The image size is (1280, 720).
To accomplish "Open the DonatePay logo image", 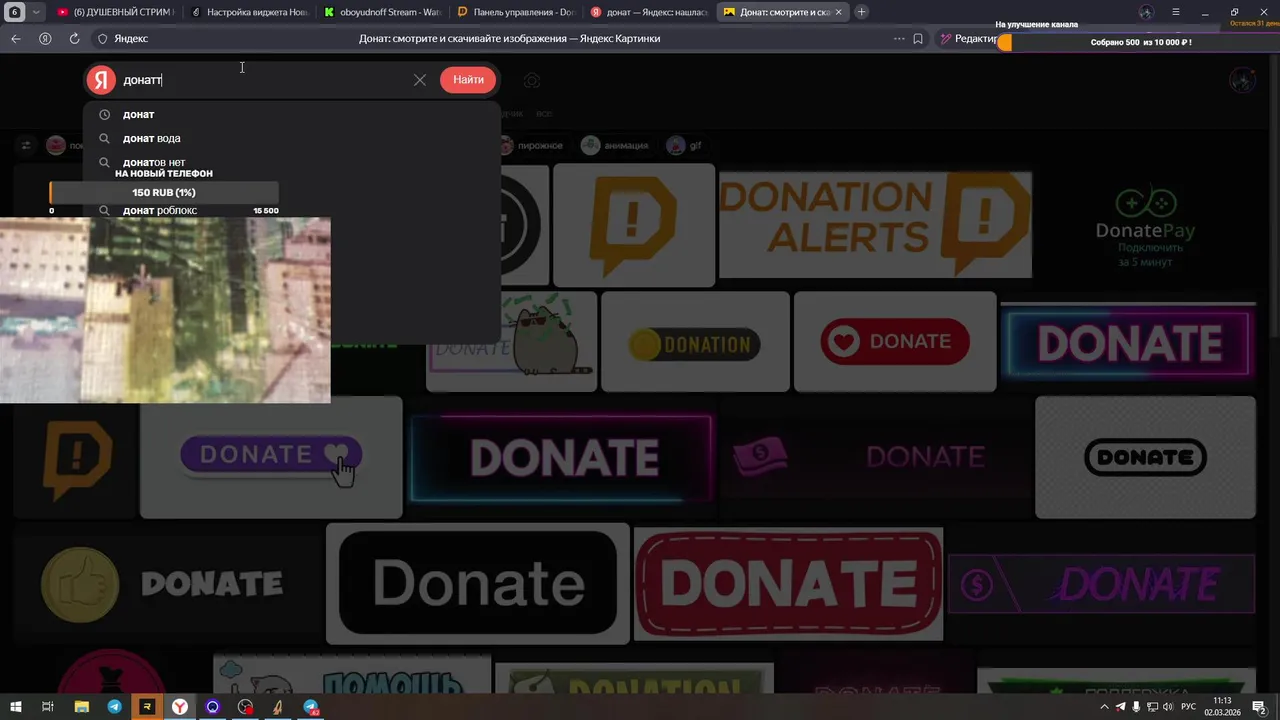I will [x=1145, y=225].
